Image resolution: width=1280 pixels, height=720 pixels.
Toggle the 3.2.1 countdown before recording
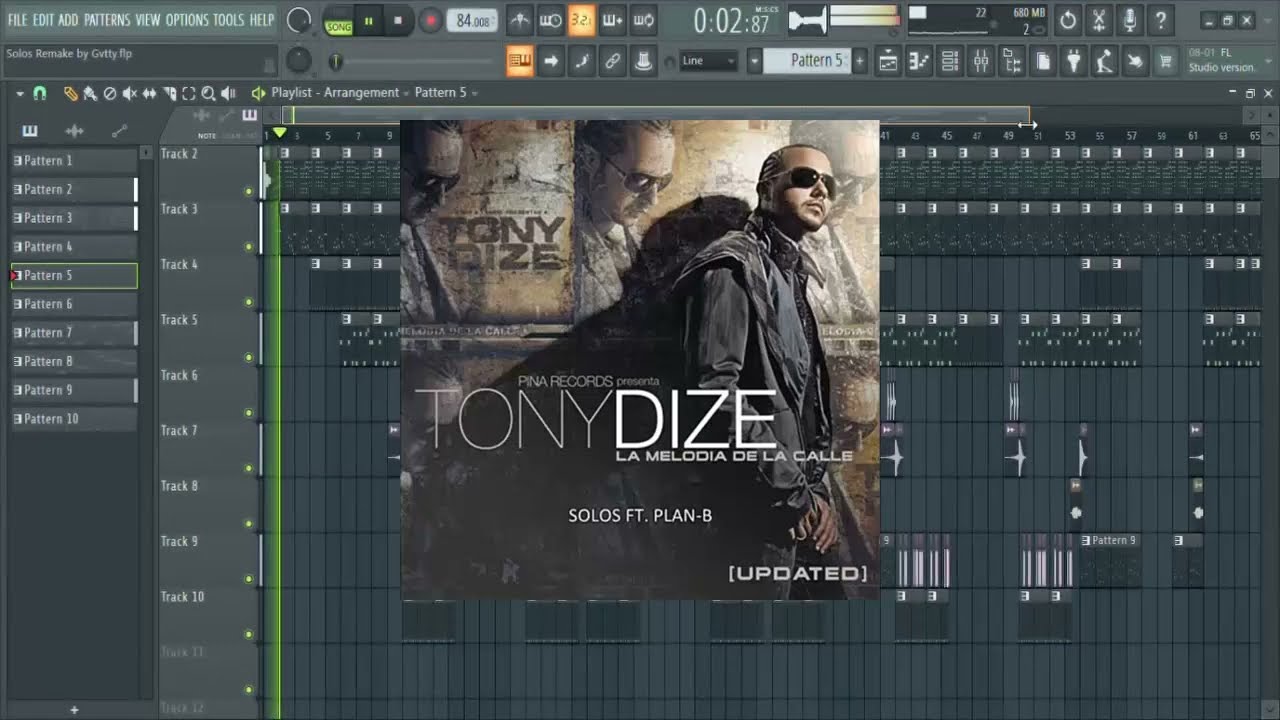pos(581,20)
